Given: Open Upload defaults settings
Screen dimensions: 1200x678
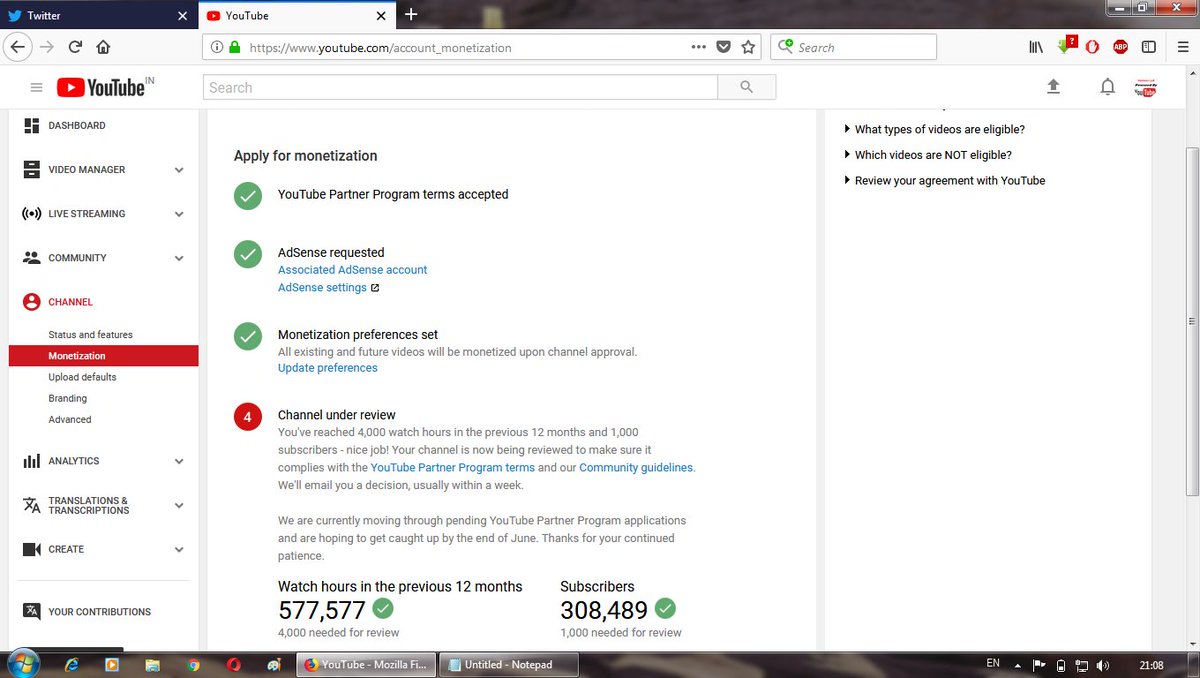Looking at the screenshot, I should tap(82, 377).
